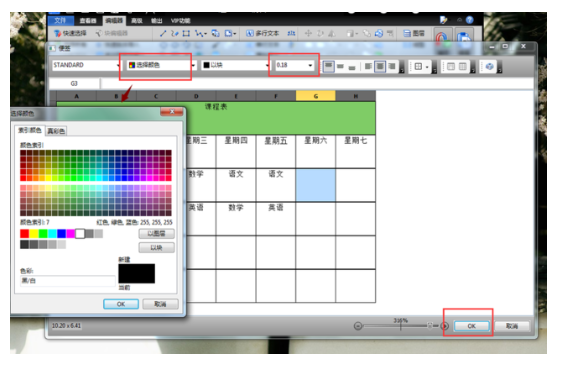Toggle right text alignment
This screenshot has height=368, width=561.
pos(392,67)
